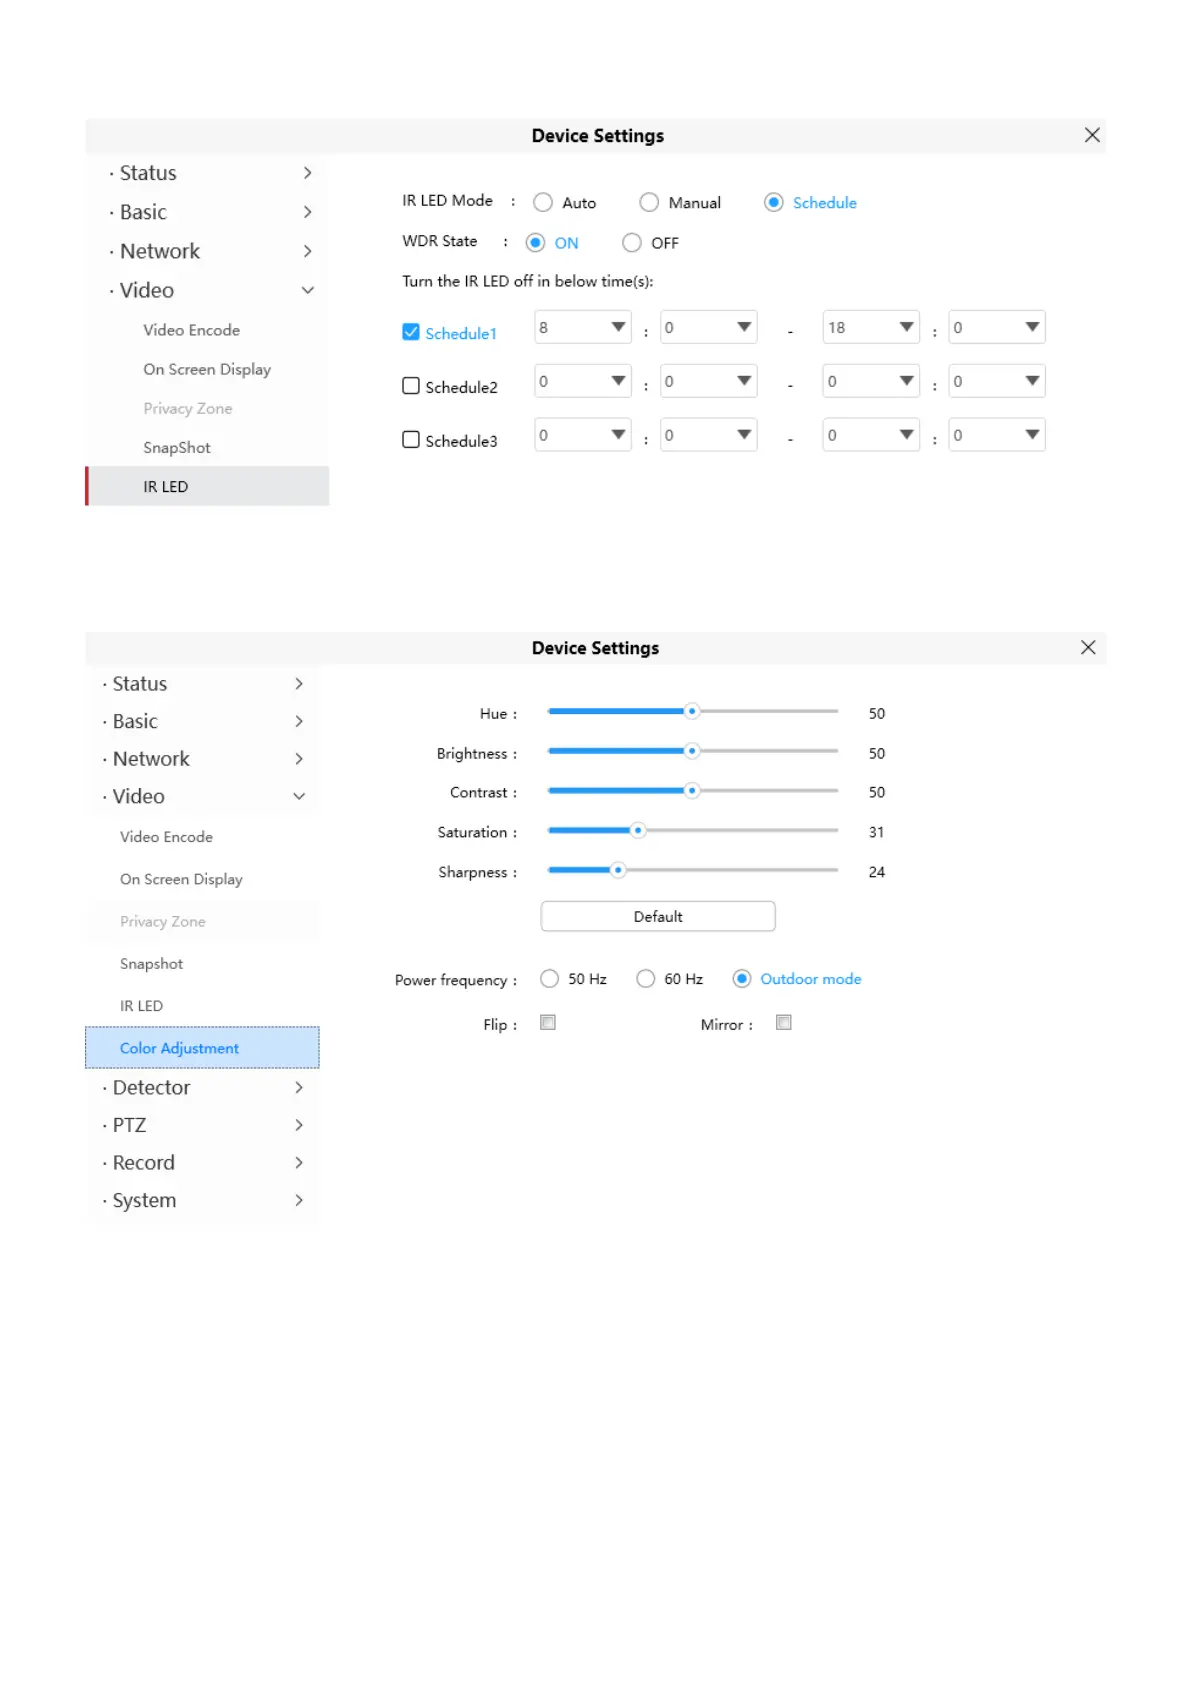Expand the Network chevron in upper dialog
This screenshot has height=1684, width=1191.
click(307, 251)
